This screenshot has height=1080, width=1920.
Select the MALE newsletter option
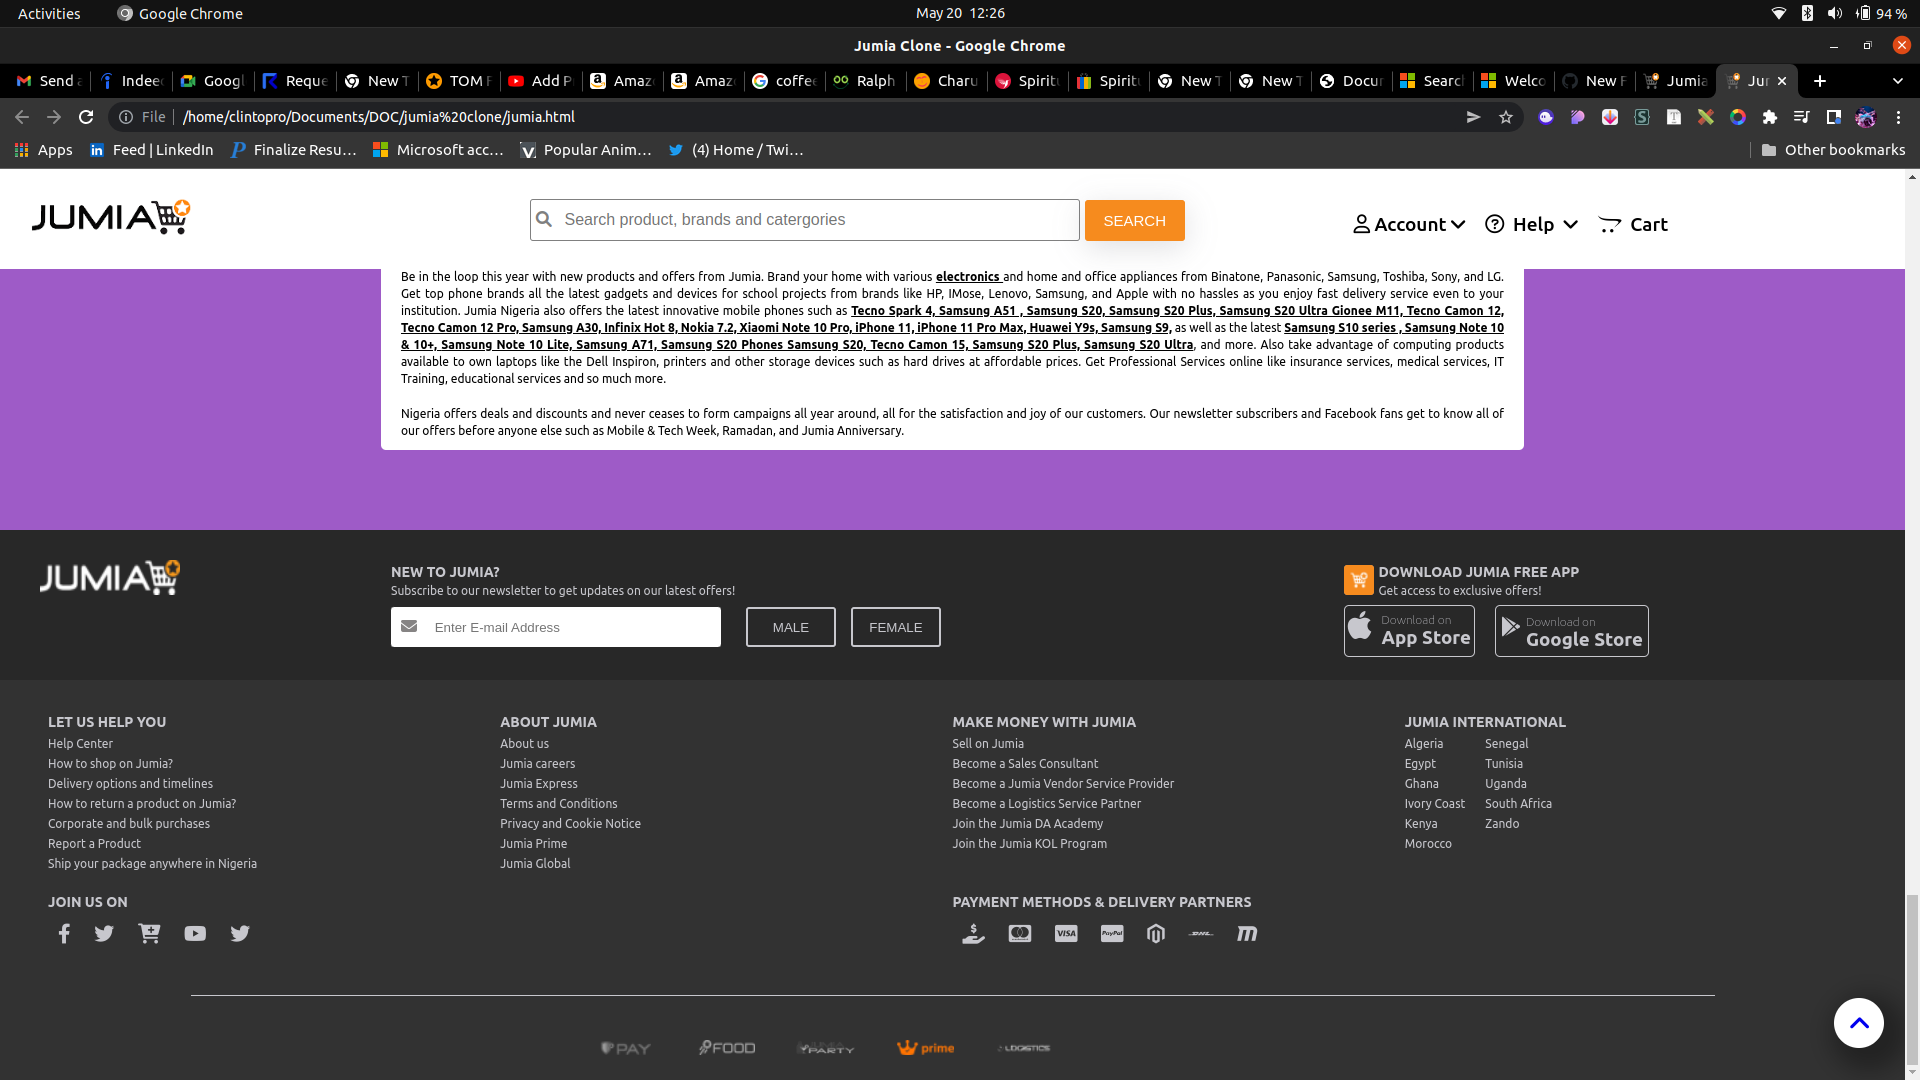tap(790, 627)
